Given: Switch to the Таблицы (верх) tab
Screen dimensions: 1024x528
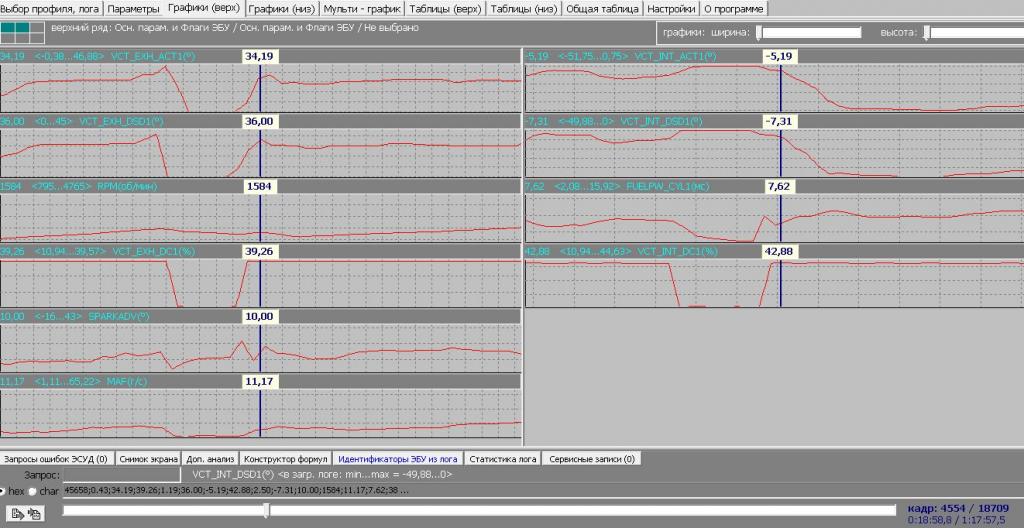Looking at the screenshot, I should (x=445, y=9).
